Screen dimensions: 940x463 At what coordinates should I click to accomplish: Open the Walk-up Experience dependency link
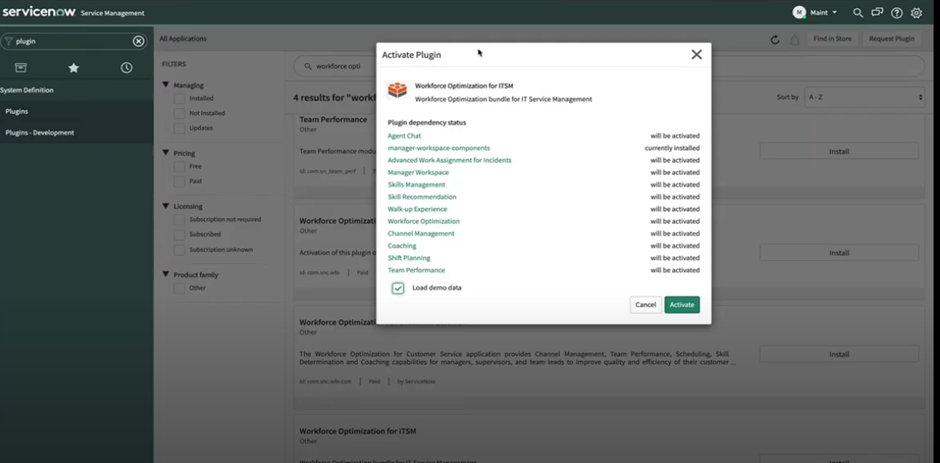pyautogui.click(x=417, y=209)
